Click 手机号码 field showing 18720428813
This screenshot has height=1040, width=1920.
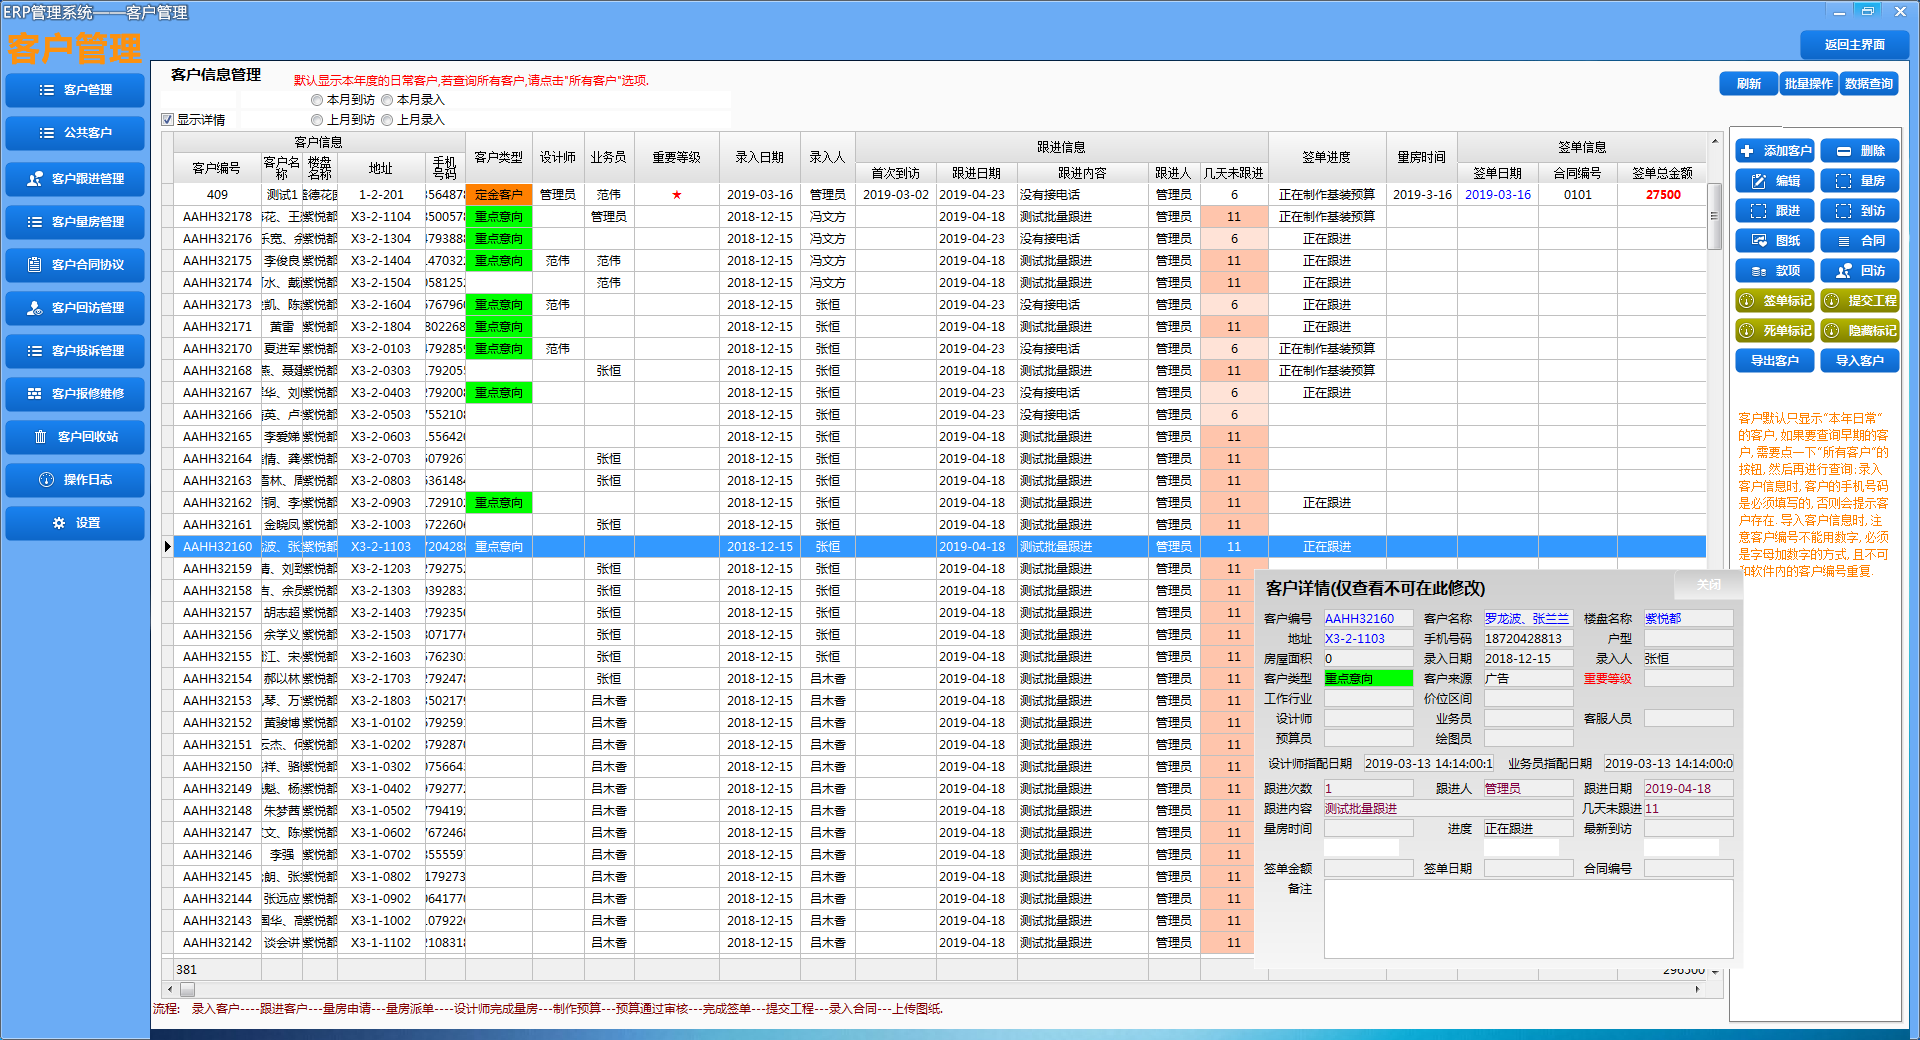pyautogui.click(x=1528, y=639)
